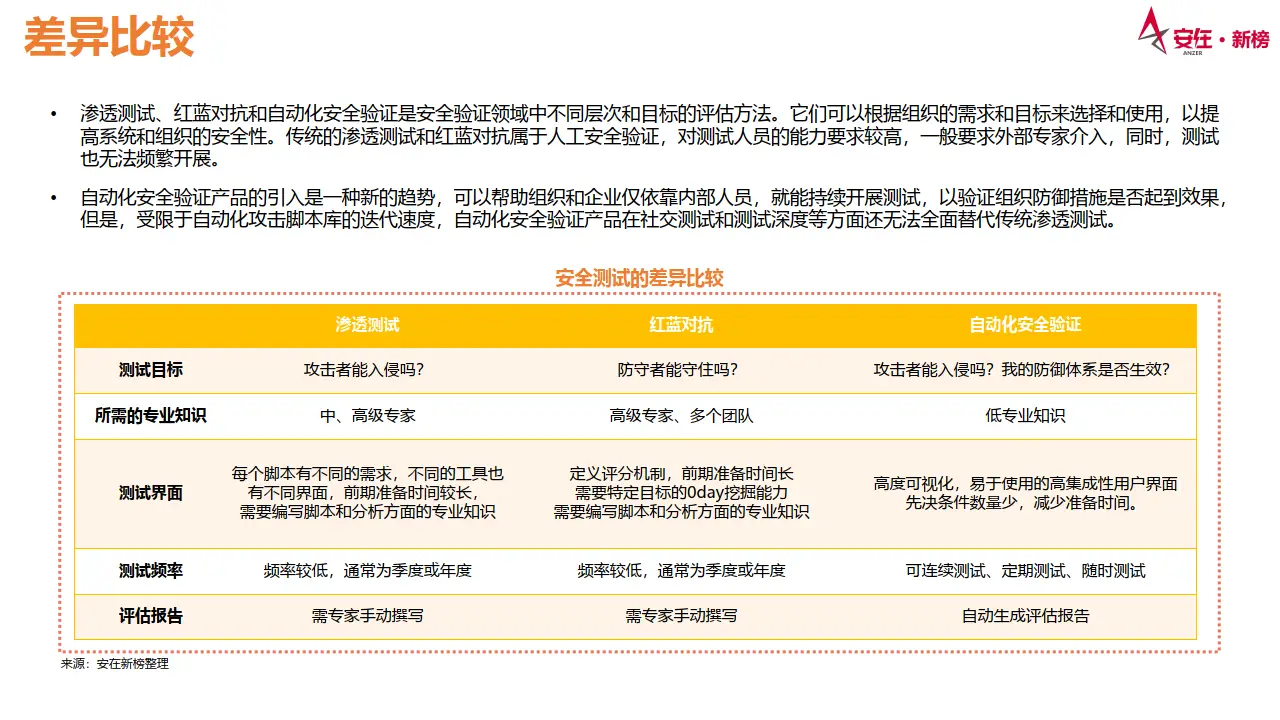The width and height of the screenshot is (1280, 720).
Task: Click the cell starting 每个脚本有不同的需求
Action: 367,493
